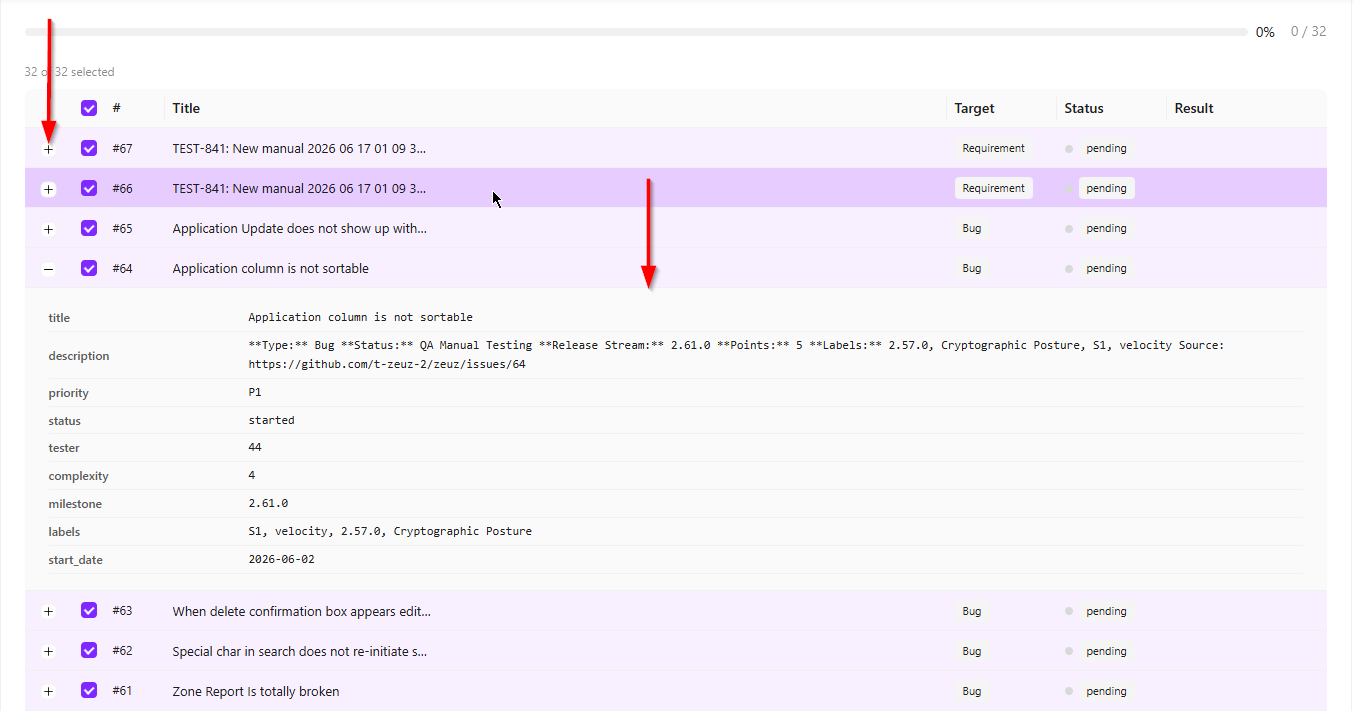The image size is (1354, 711).
Task: Click the tester value 44
Action: tap(255, 447)
